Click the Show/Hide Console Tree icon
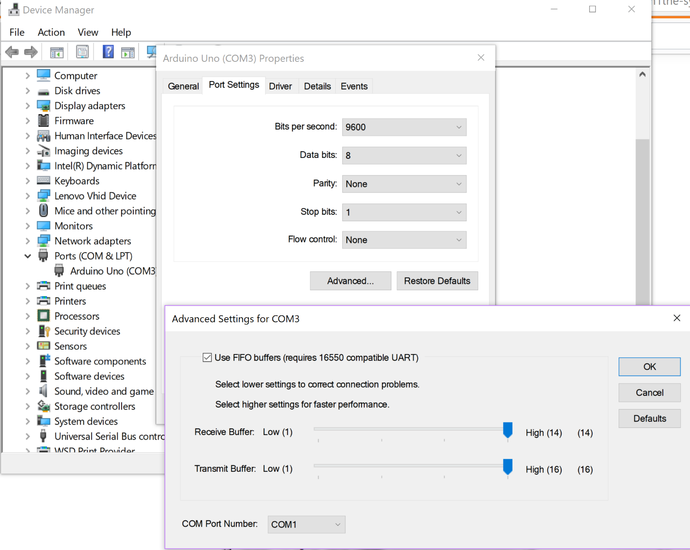This screenshot has height=550, width=690. (57, 52)
